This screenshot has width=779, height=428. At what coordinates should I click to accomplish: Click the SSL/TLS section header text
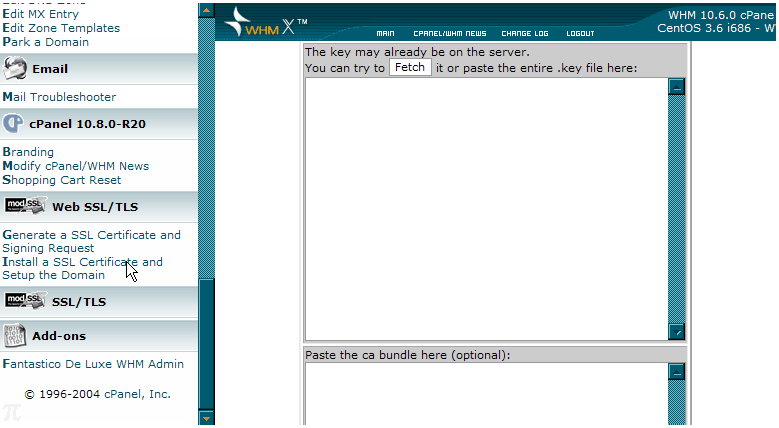[78, 302]
